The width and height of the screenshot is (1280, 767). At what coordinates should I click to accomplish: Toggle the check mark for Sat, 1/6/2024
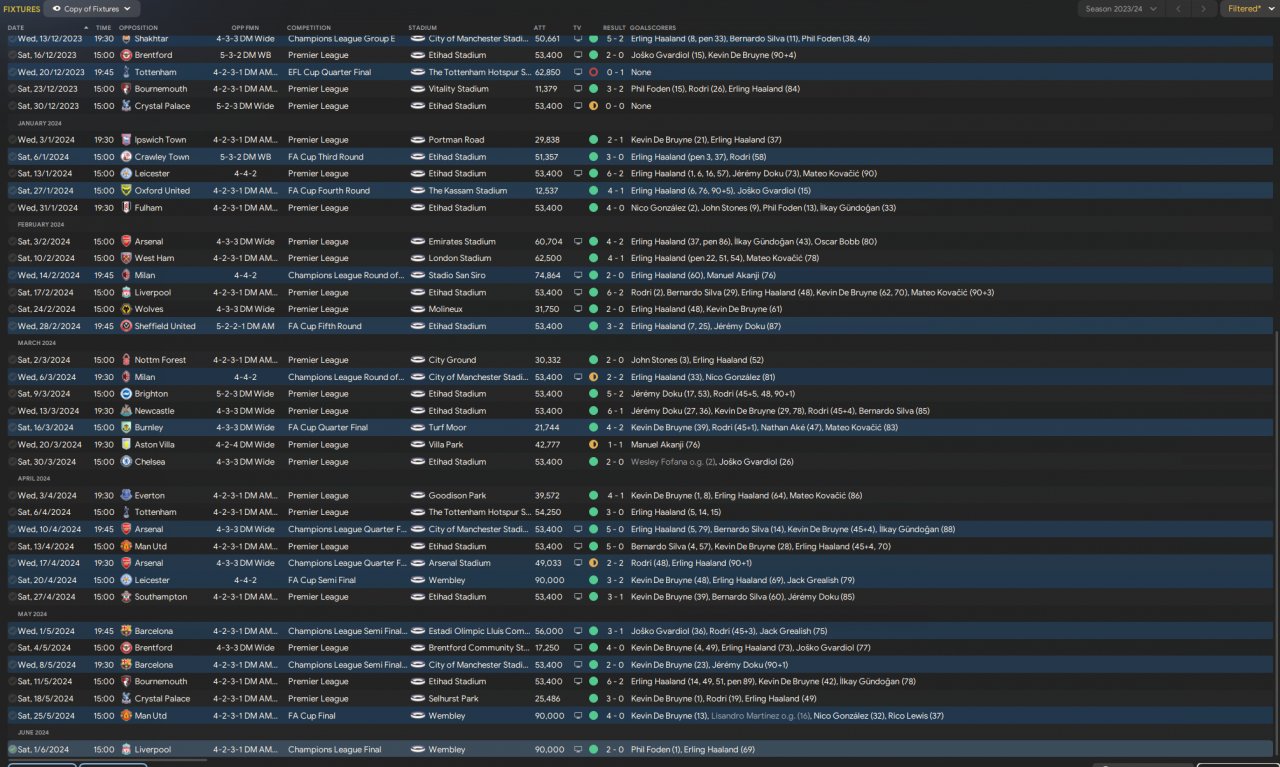click(x=12, y=750)
